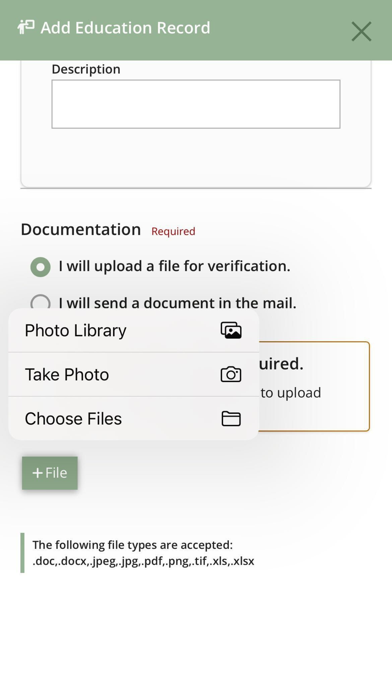The width and height of the screenshot is (392, 696).
Task: Click the Description field label
Action: [86, 69]
